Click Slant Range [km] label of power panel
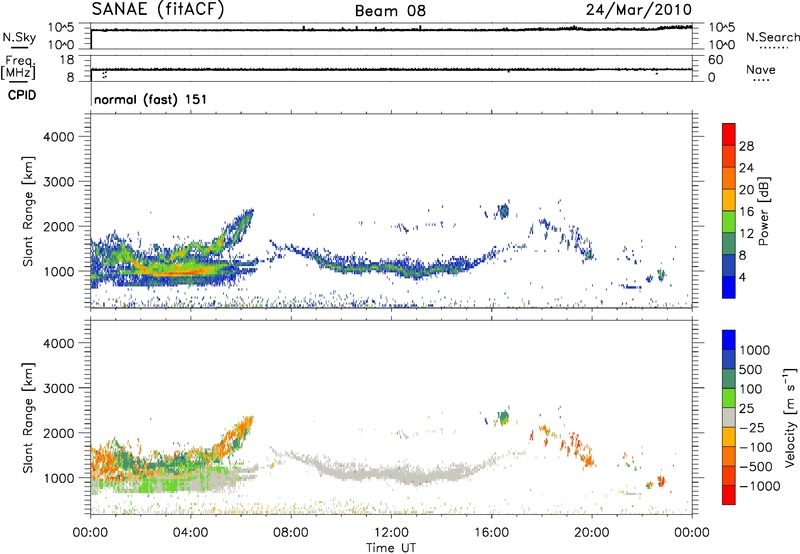The width and height of the screenshot is (800, 554). 28,211
